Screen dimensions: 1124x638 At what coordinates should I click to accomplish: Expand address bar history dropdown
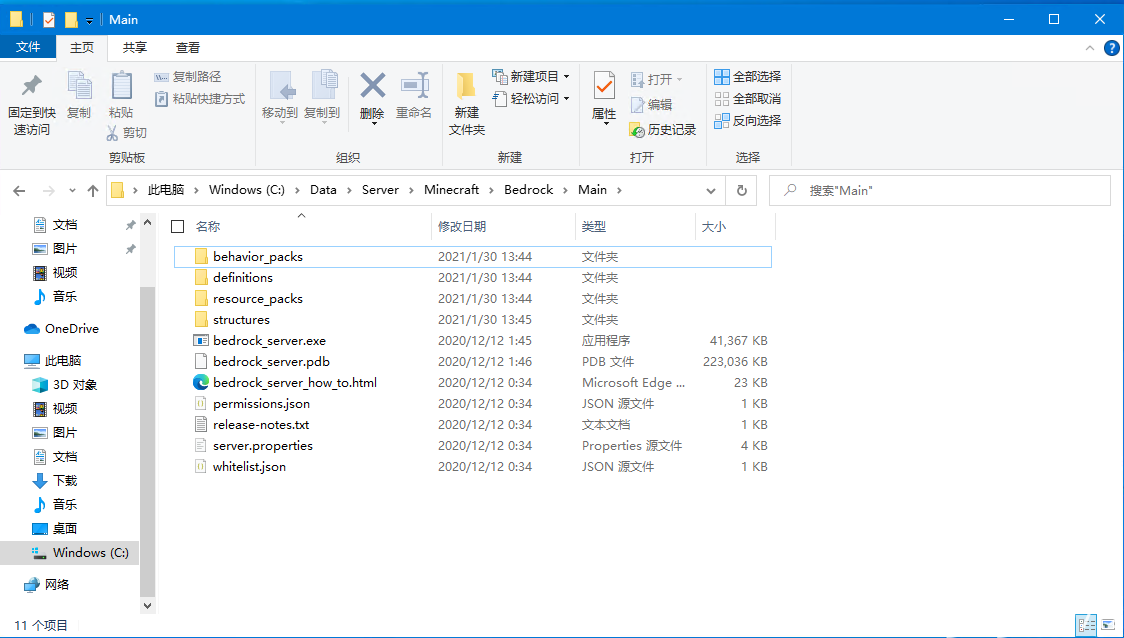(710, 191)
